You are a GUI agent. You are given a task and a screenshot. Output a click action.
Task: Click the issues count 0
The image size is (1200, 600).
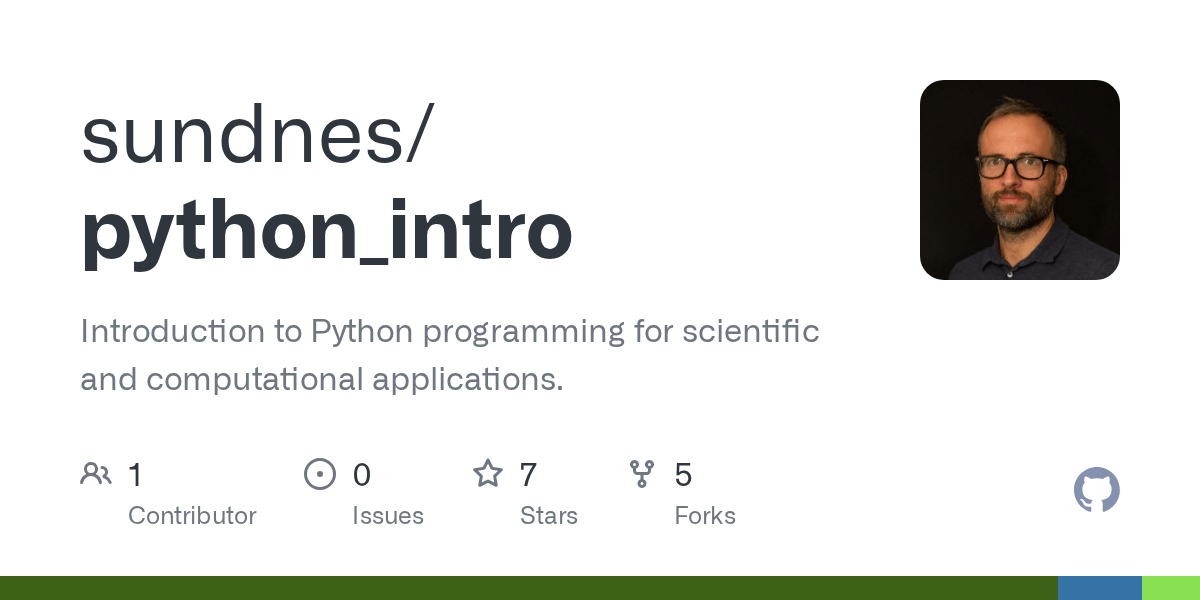[361, 475]
